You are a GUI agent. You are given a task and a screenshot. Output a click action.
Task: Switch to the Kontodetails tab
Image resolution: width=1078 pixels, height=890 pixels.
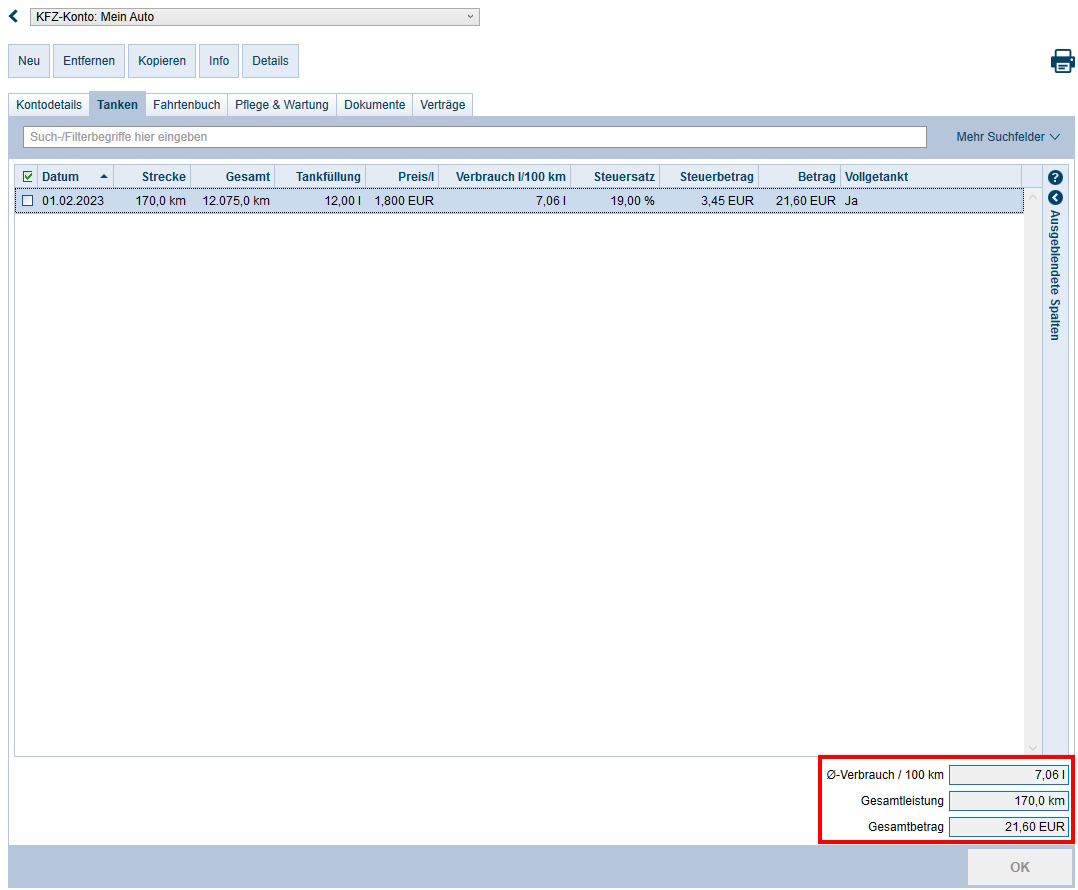[x=49, y=104]
